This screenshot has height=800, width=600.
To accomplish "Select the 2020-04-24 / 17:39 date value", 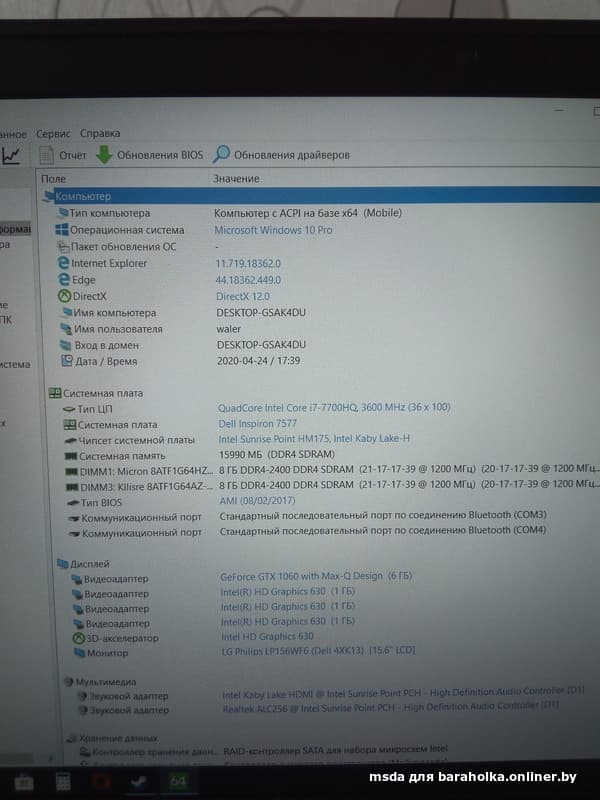I will [x=259, y=361].
